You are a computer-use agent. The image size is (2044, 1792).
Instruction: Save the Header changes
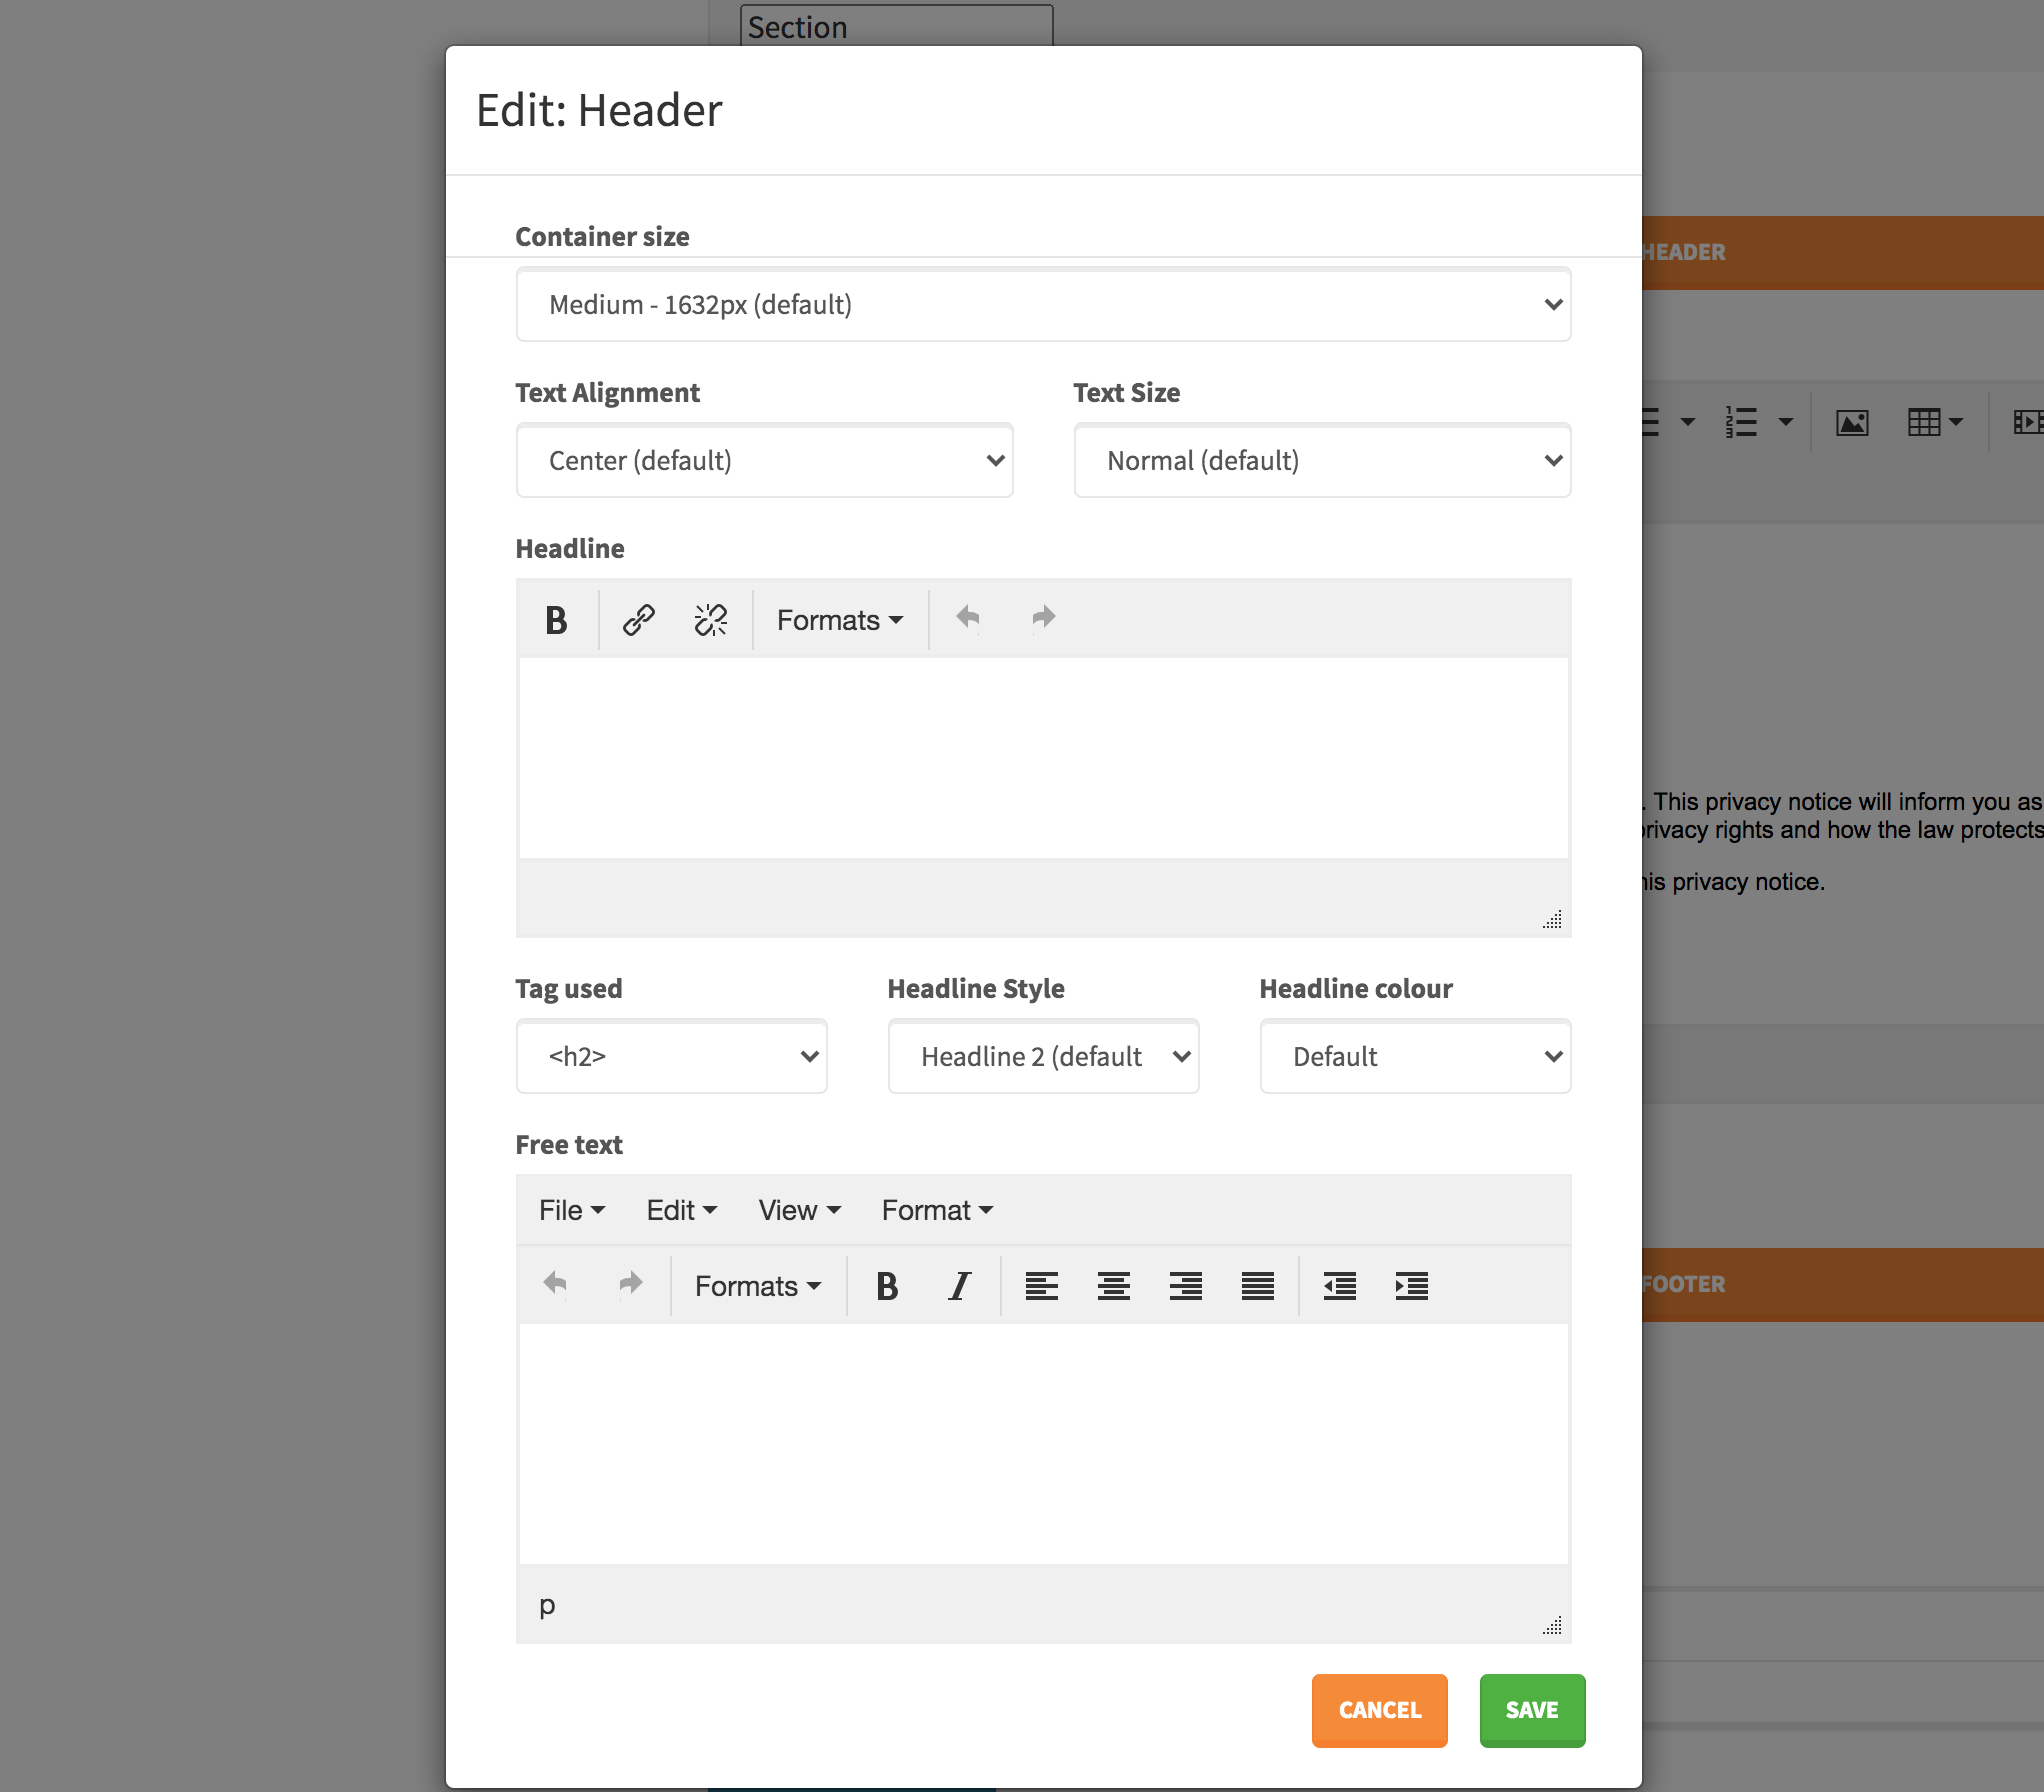pyautogui.click(x=1532, y=1710)
